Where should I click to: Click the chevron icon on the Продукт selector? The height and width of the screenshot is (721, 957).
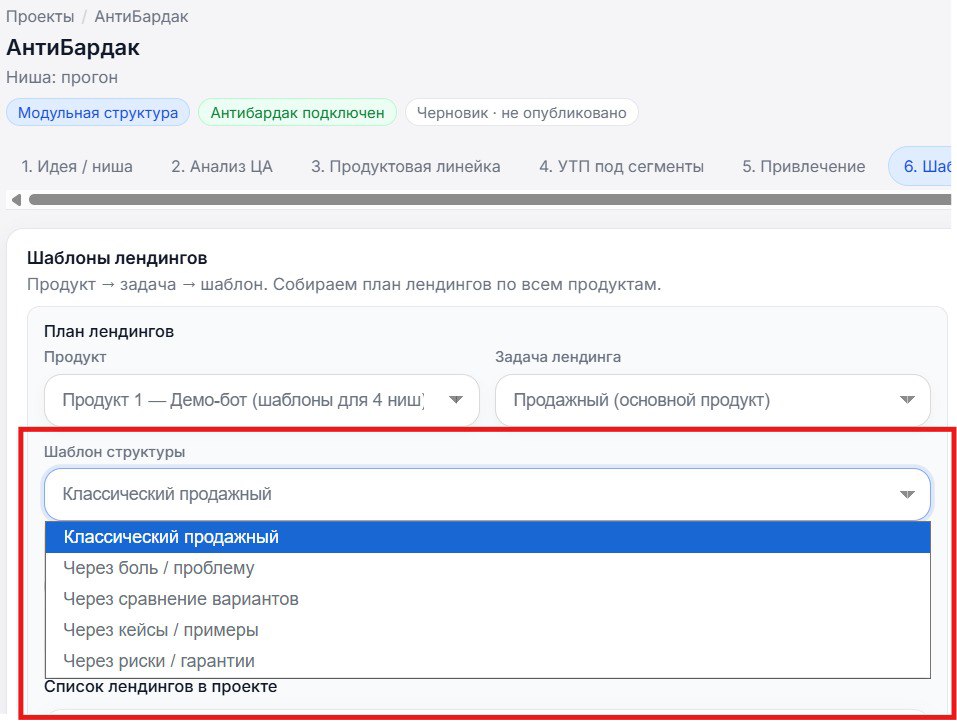pyautogui.click(x=456, y=399)
